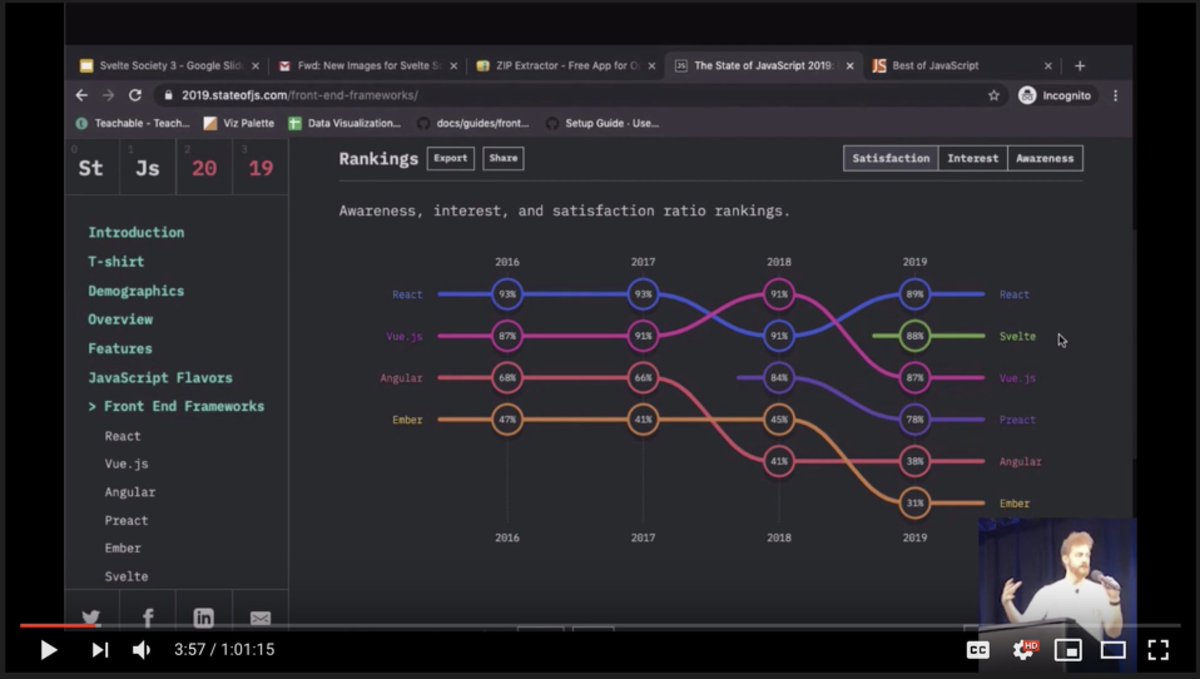This screenshot has width=1200, height=679.
Task: Open Svelte subsection in sidebar
Action: (126, 576)
